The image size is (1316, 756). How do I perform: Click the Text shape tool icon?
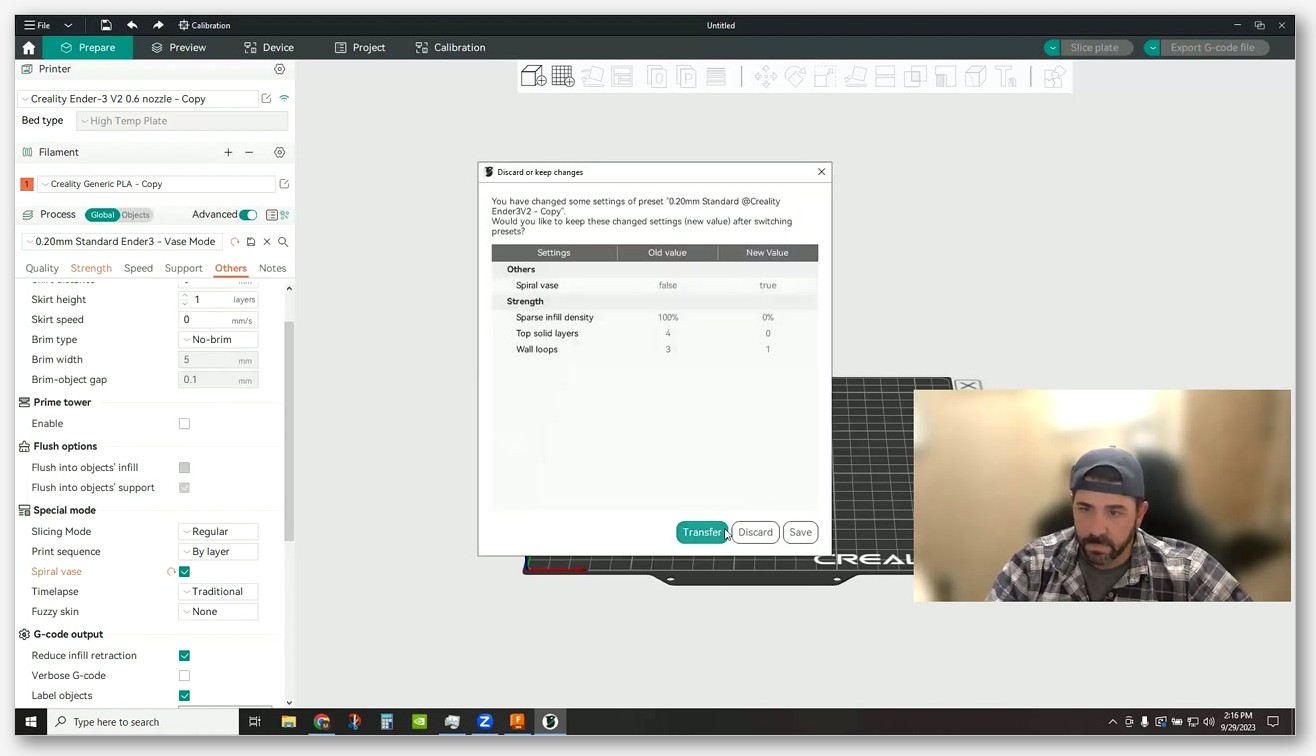pyautogui.click(x=1006, y=76)
